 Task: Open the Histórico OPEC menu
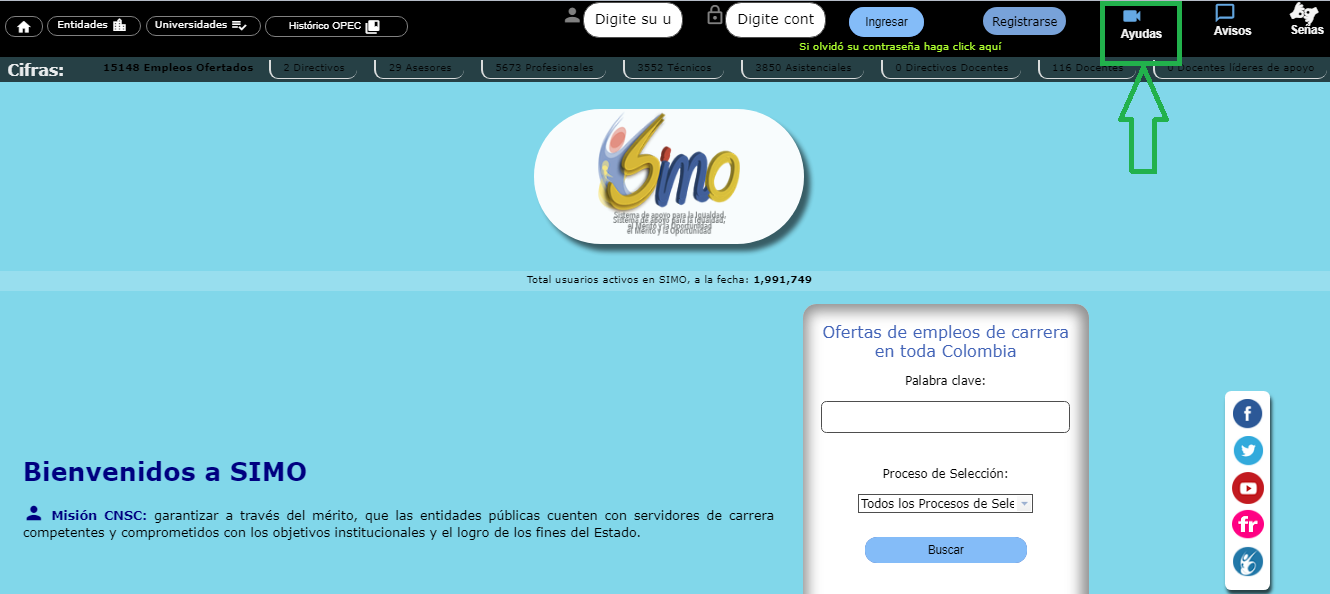click(335, 27)
